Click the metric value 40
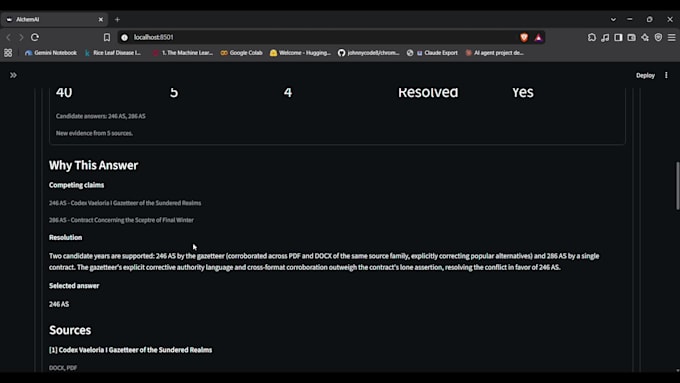The image size is (680, 383). (x=64, y=92)
